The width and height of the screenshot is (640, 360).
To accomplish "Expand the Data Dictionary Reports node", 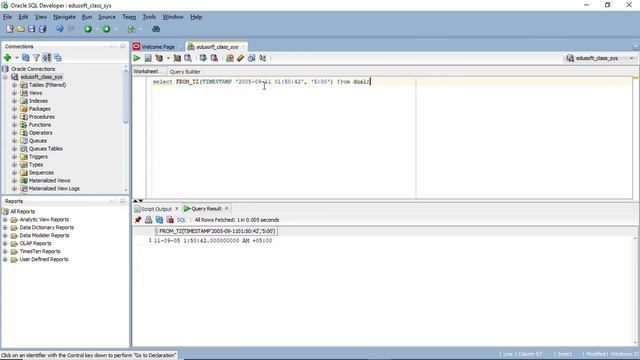I will (5, 227).
